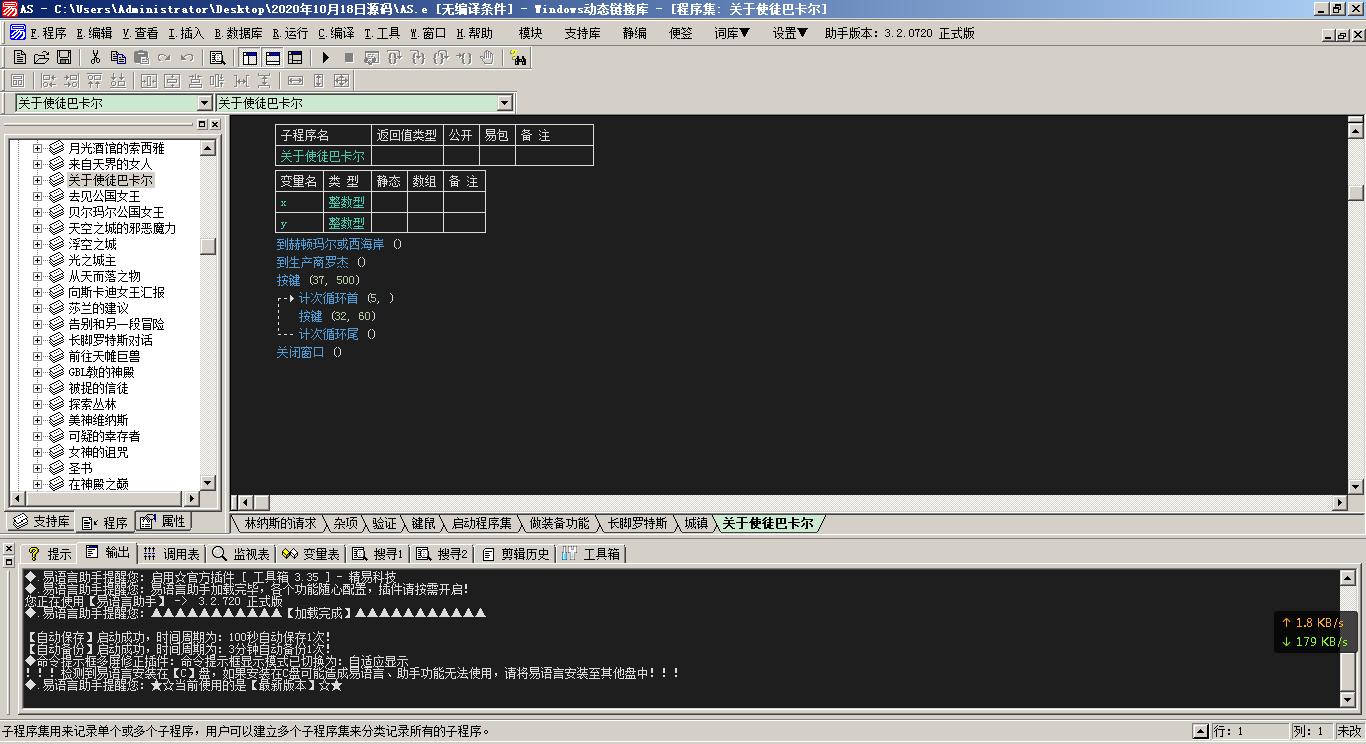Click the 整数型 type cell for y

[x=347, y=223]
